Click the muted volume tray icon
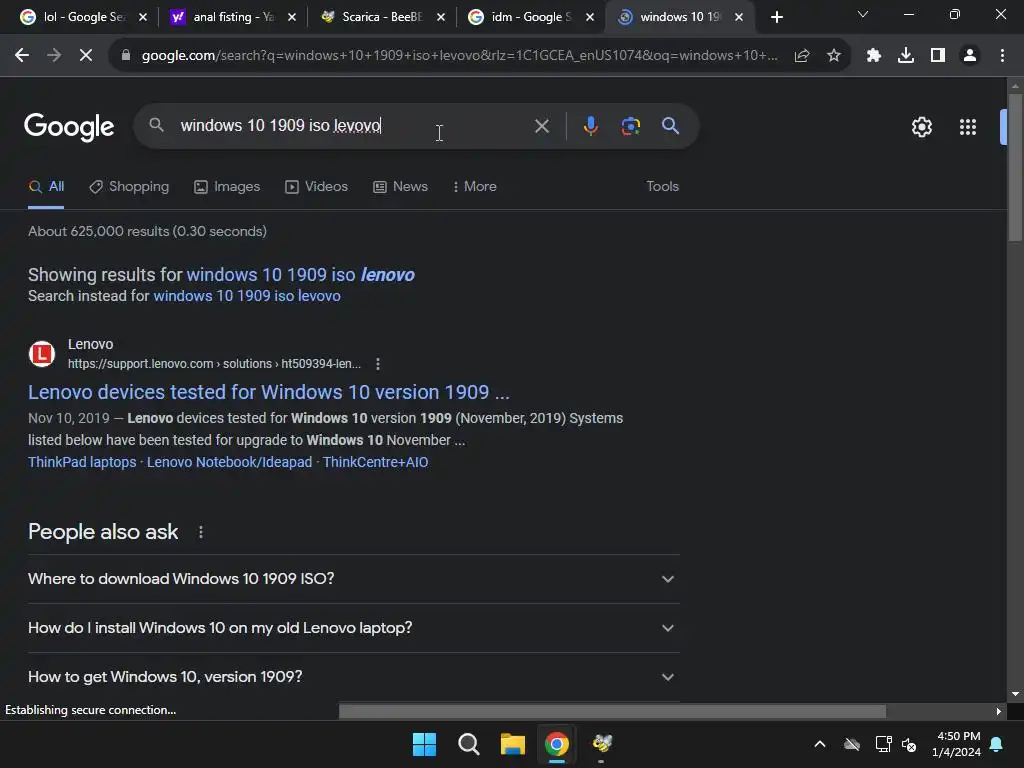The width and height of the screenshot is (1024, 768). (x=908, y=744)
